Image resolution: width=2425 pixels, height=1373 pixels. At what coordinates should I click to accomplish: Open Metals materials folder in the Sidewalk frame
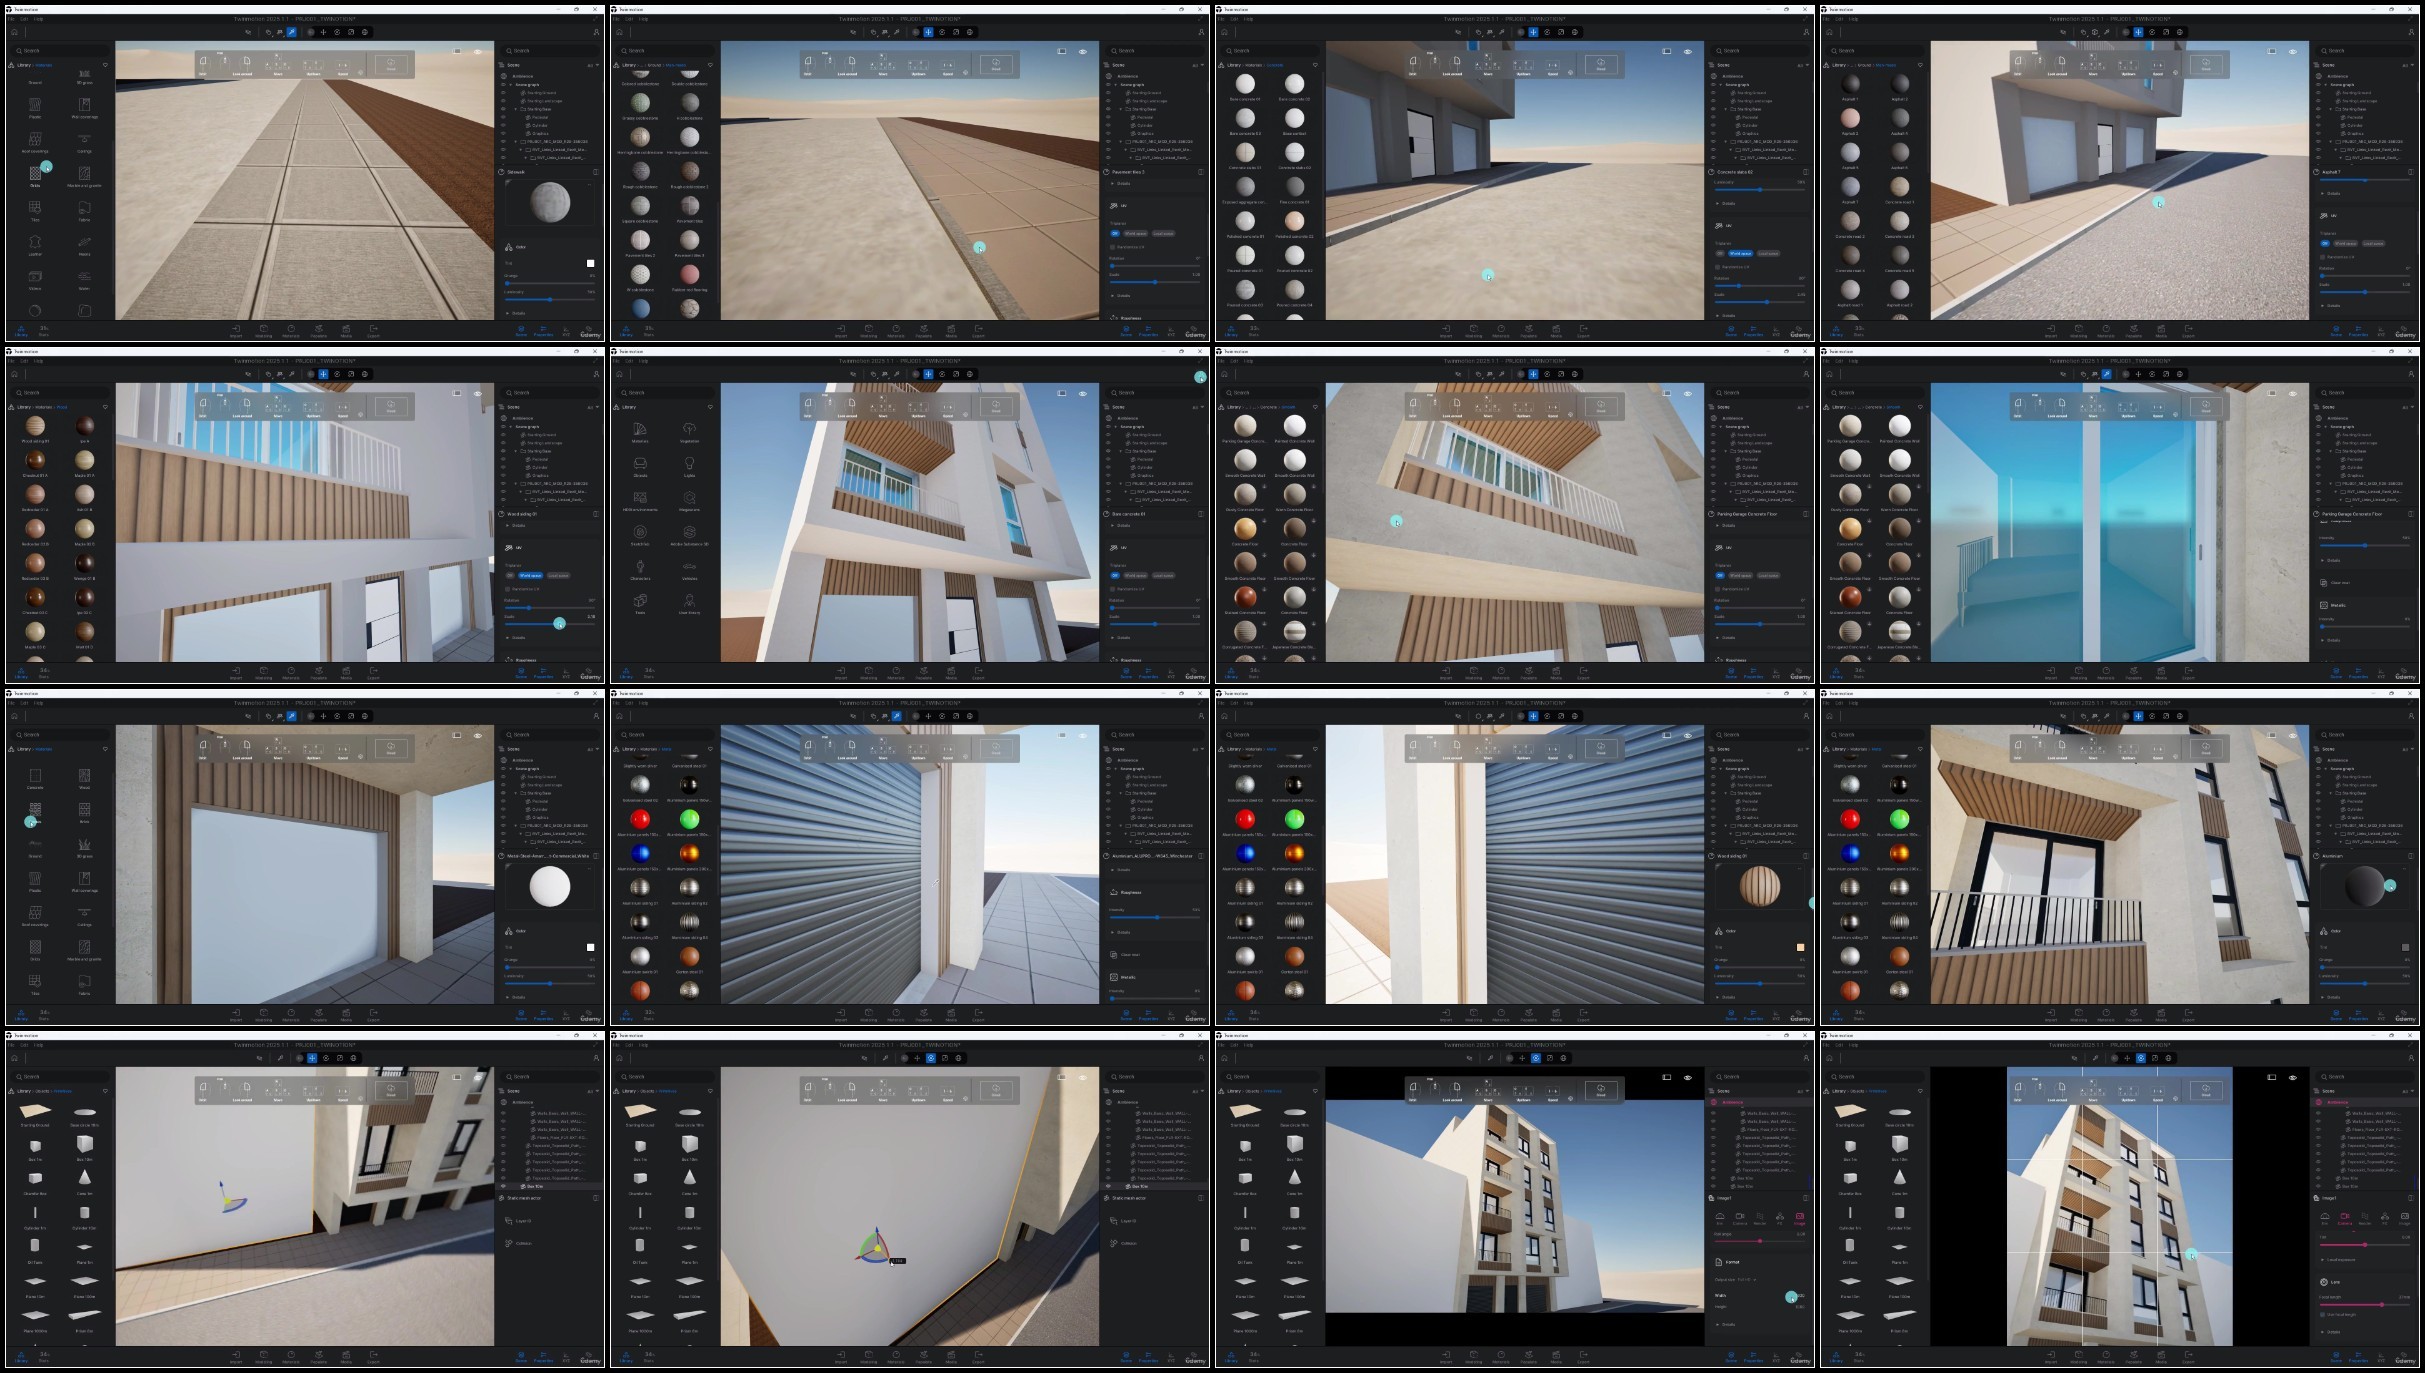84,245
